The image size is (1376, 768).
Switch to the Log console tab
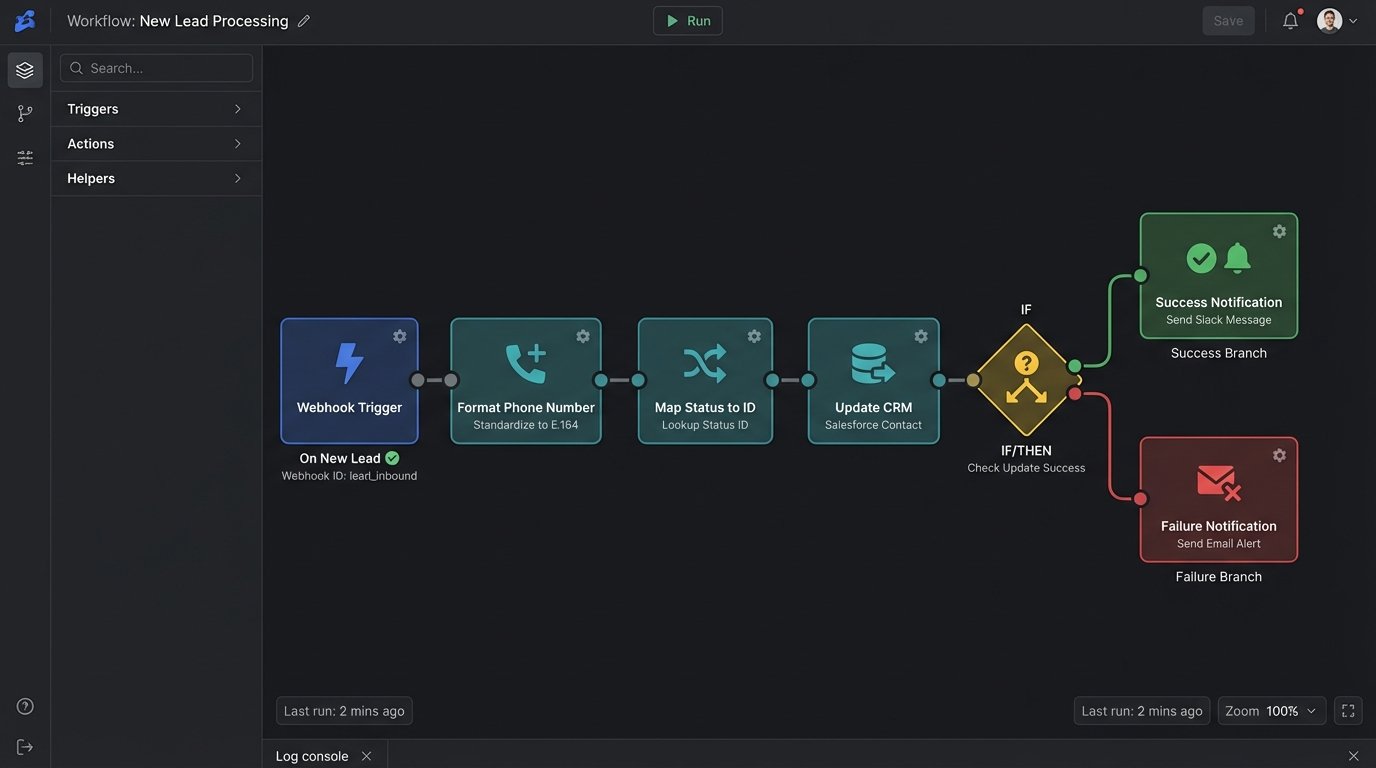pos(311,755)
